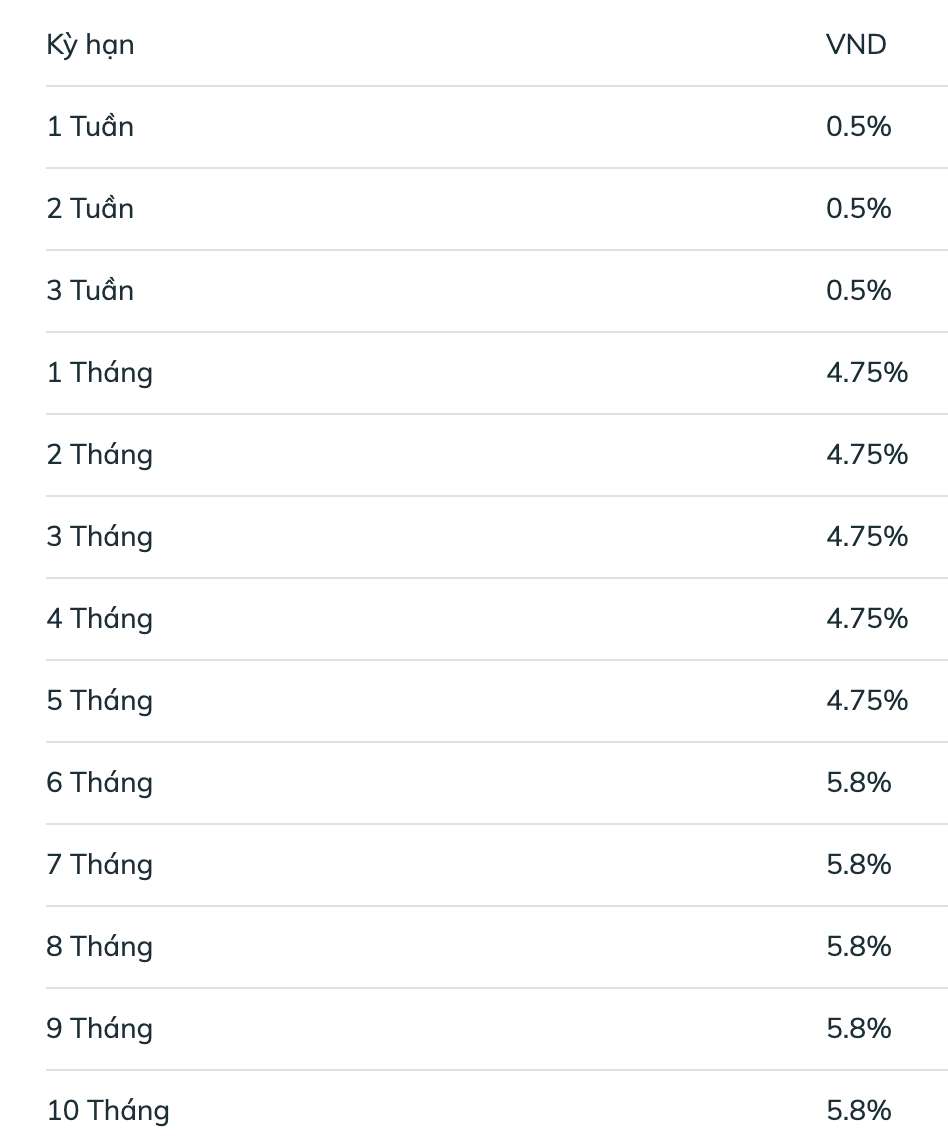This screenshot has width=948, height=1140.
Task: Select the 2 Tháng term row
Action: [99, 455]
